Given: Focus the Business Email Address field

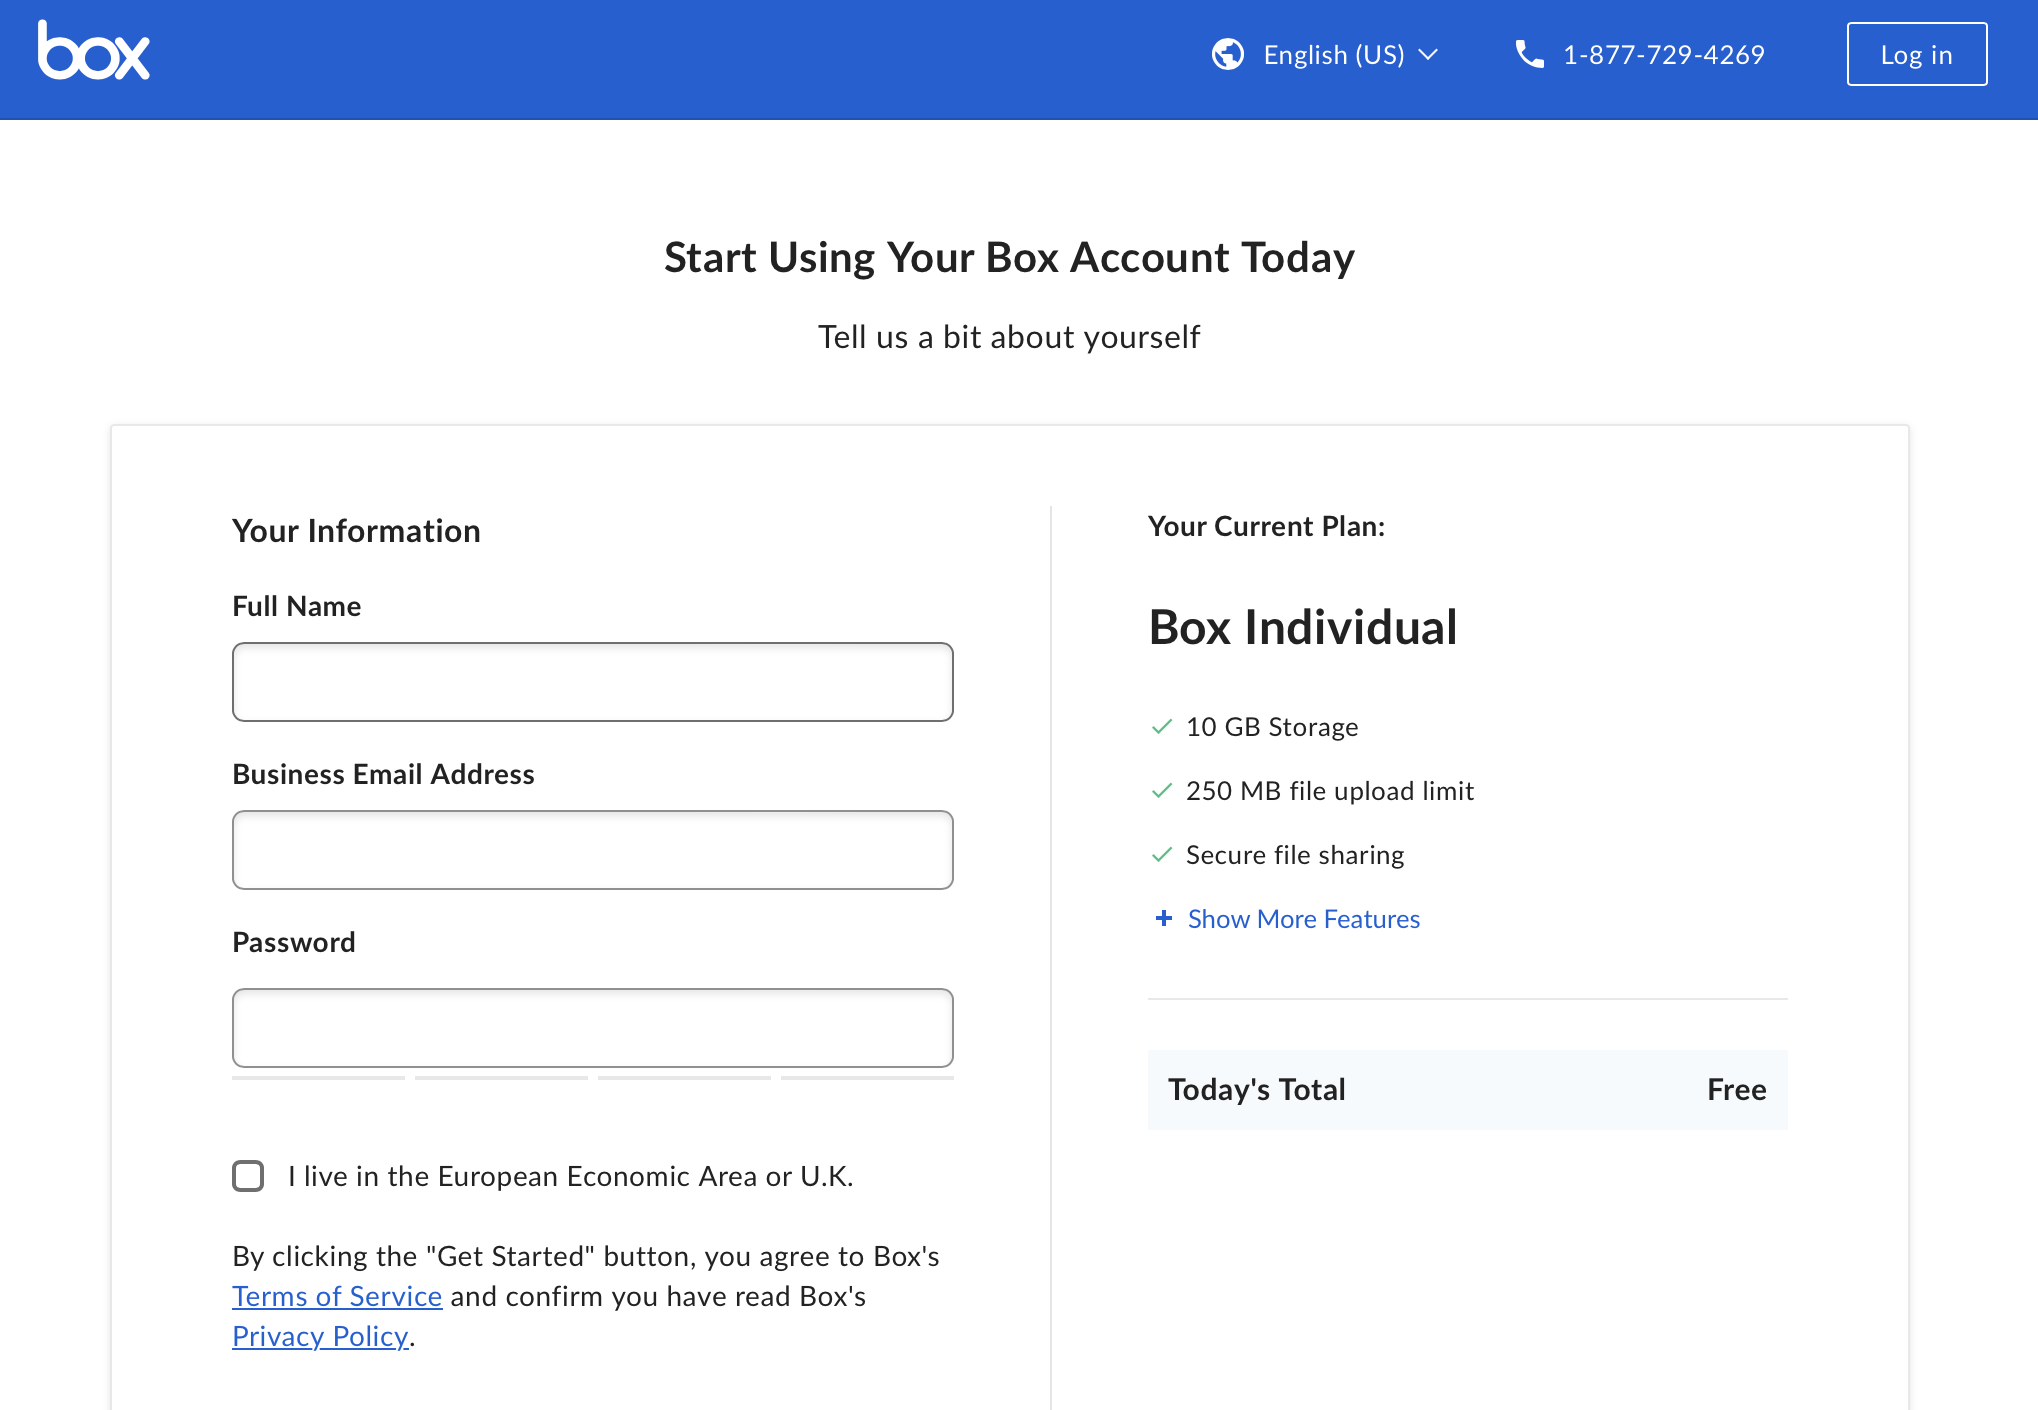Looking at the screenshot, I should [x=593, y=850].
